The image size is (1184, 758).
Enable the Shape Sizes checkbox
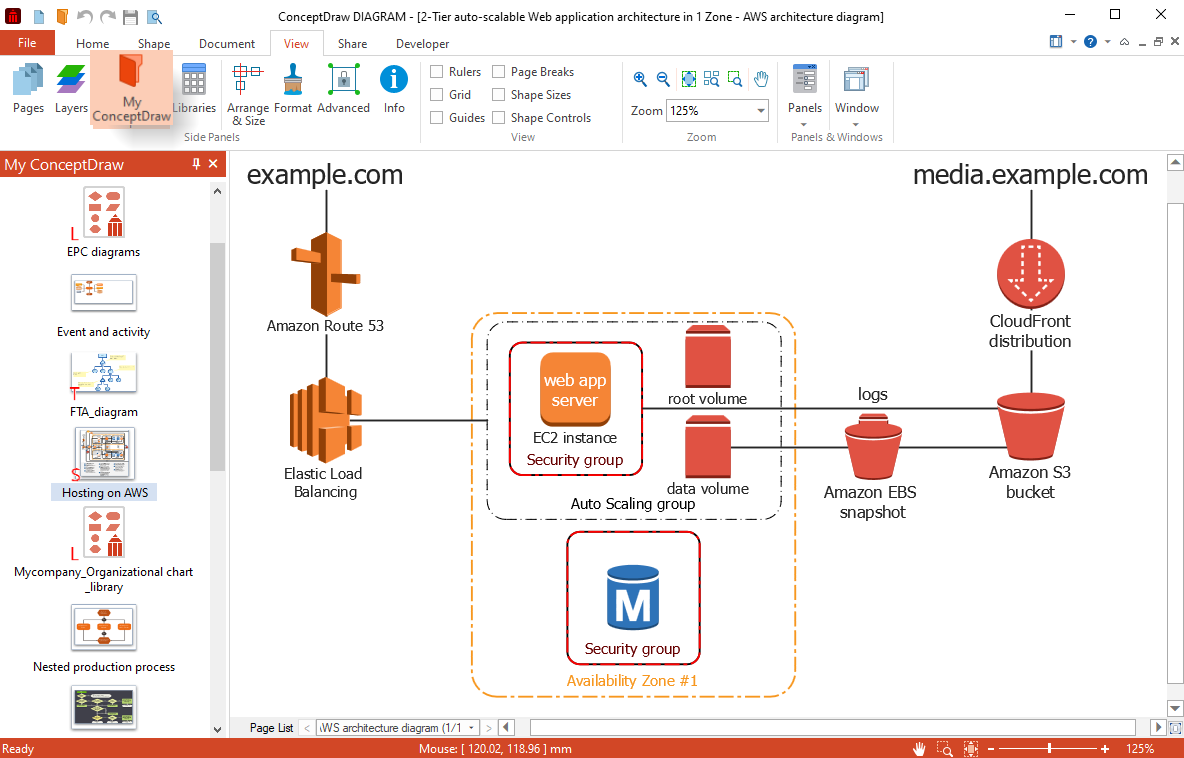[498, 94]
